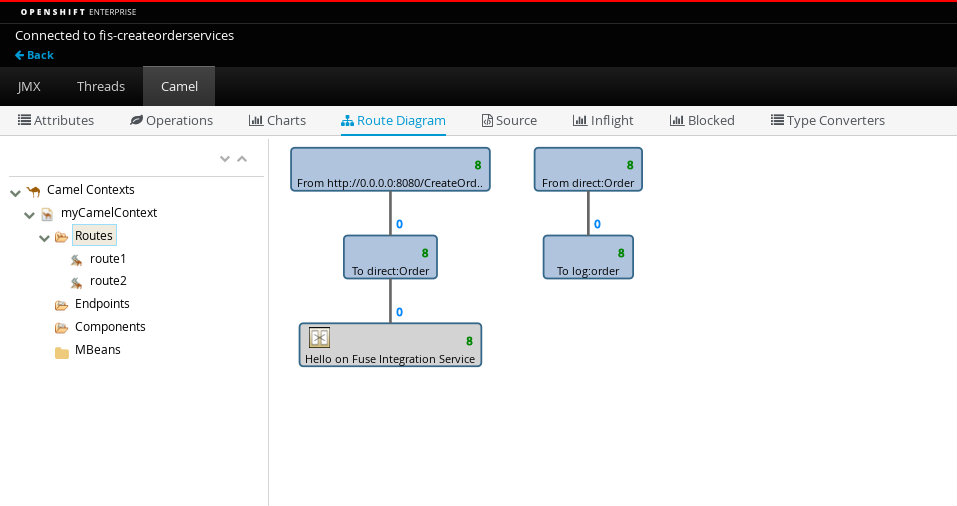
Task: Click the Blocked bar chart icon
Action: (677, 120)
